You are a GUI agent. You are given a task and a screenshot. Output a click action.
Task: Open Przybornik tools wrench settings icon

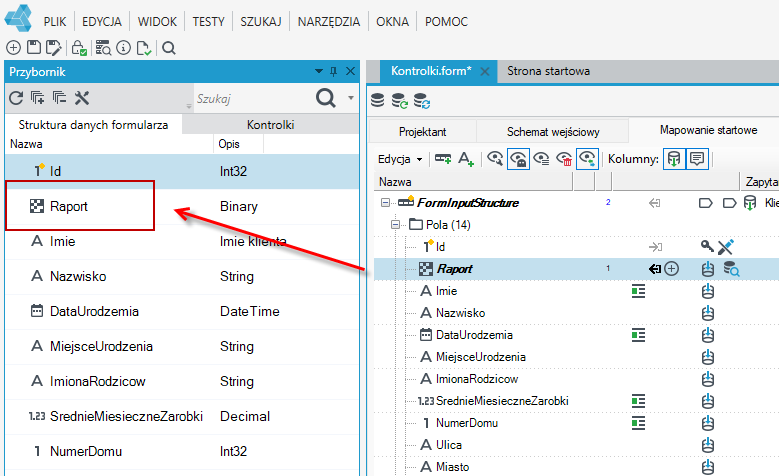82,98
